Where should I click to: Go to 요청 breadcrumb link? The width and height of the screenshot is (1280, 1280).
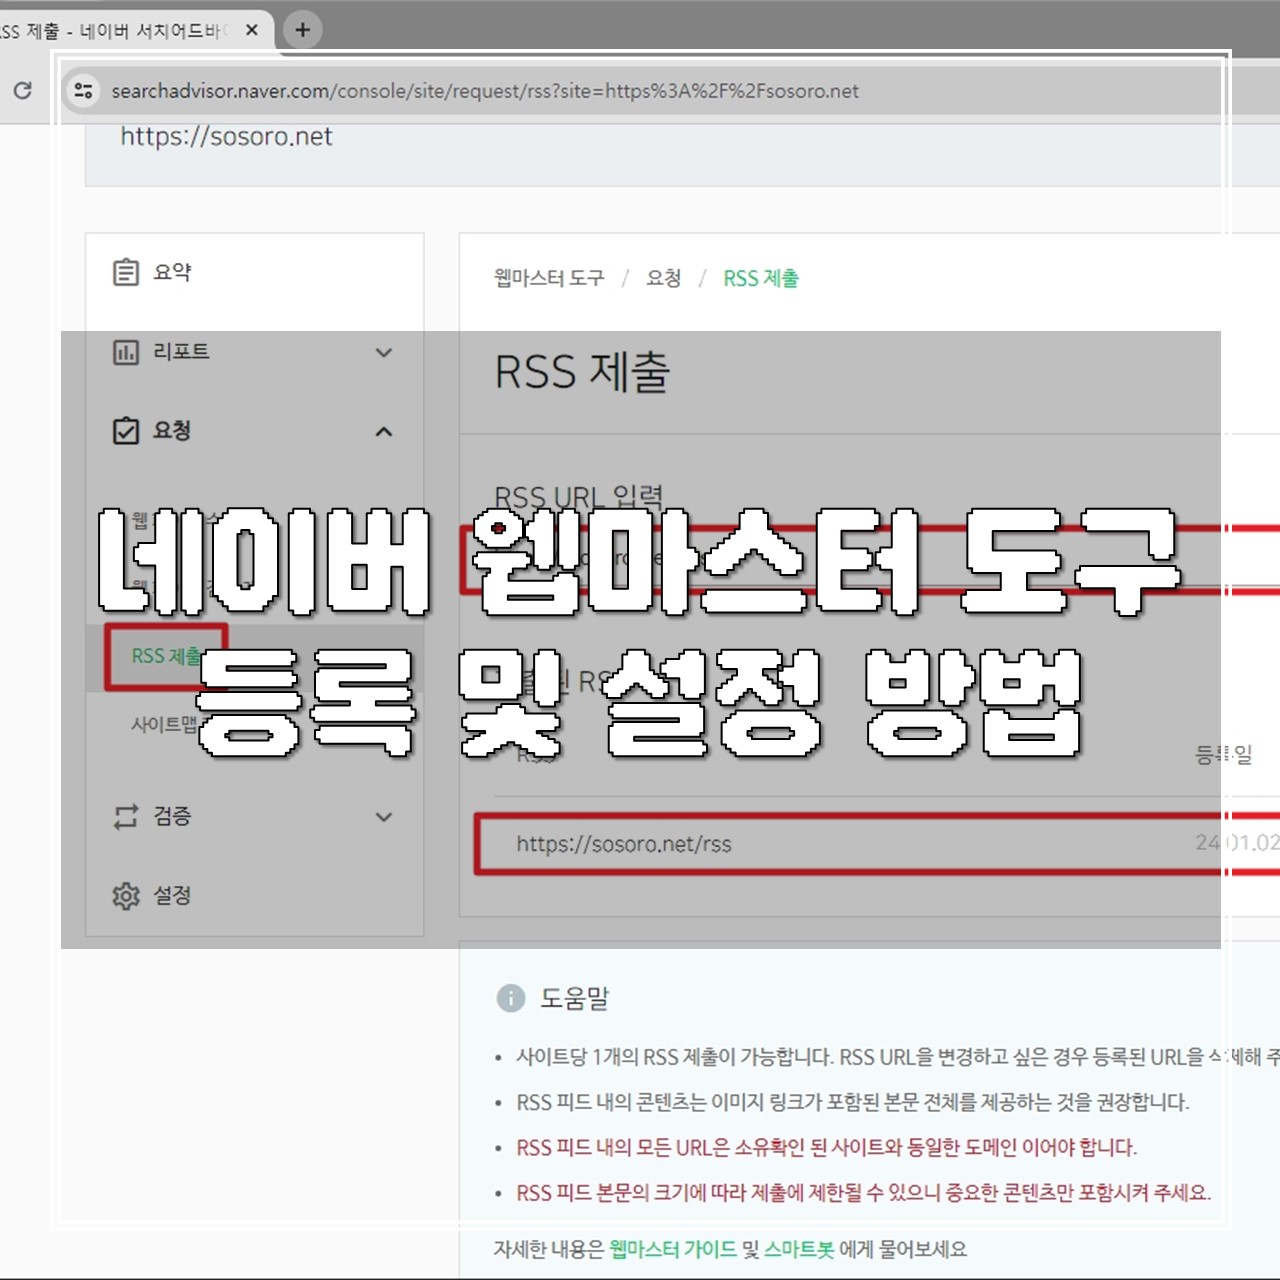[663, 278]
